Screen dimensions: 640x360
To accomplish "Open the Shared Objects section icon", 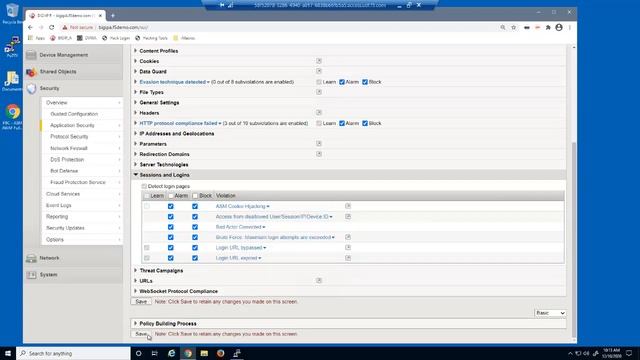I will pyautogui.click(x=31, y=72).
